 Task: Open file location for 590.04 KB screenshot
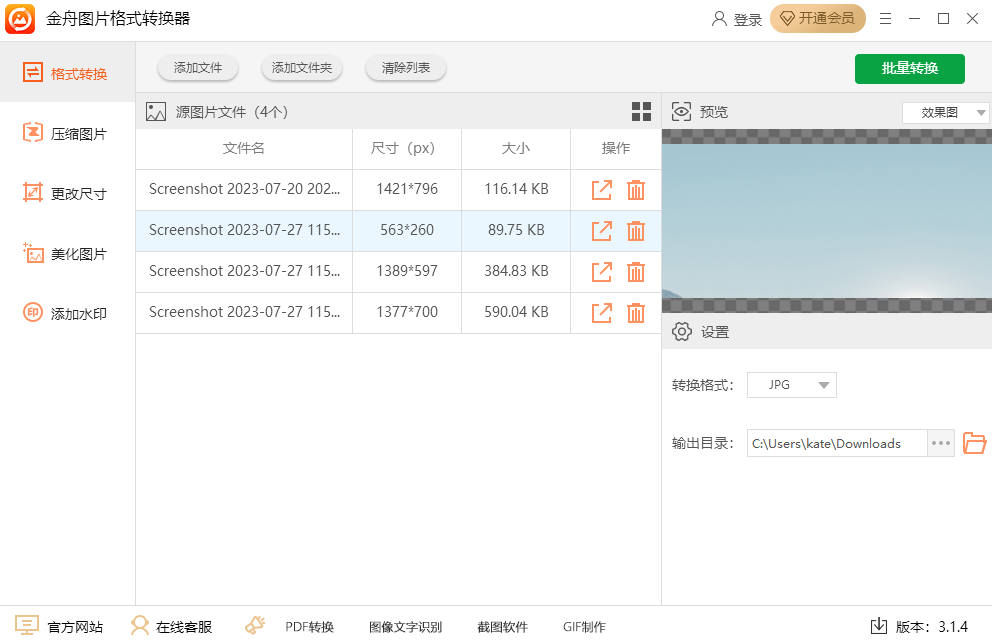602,313
